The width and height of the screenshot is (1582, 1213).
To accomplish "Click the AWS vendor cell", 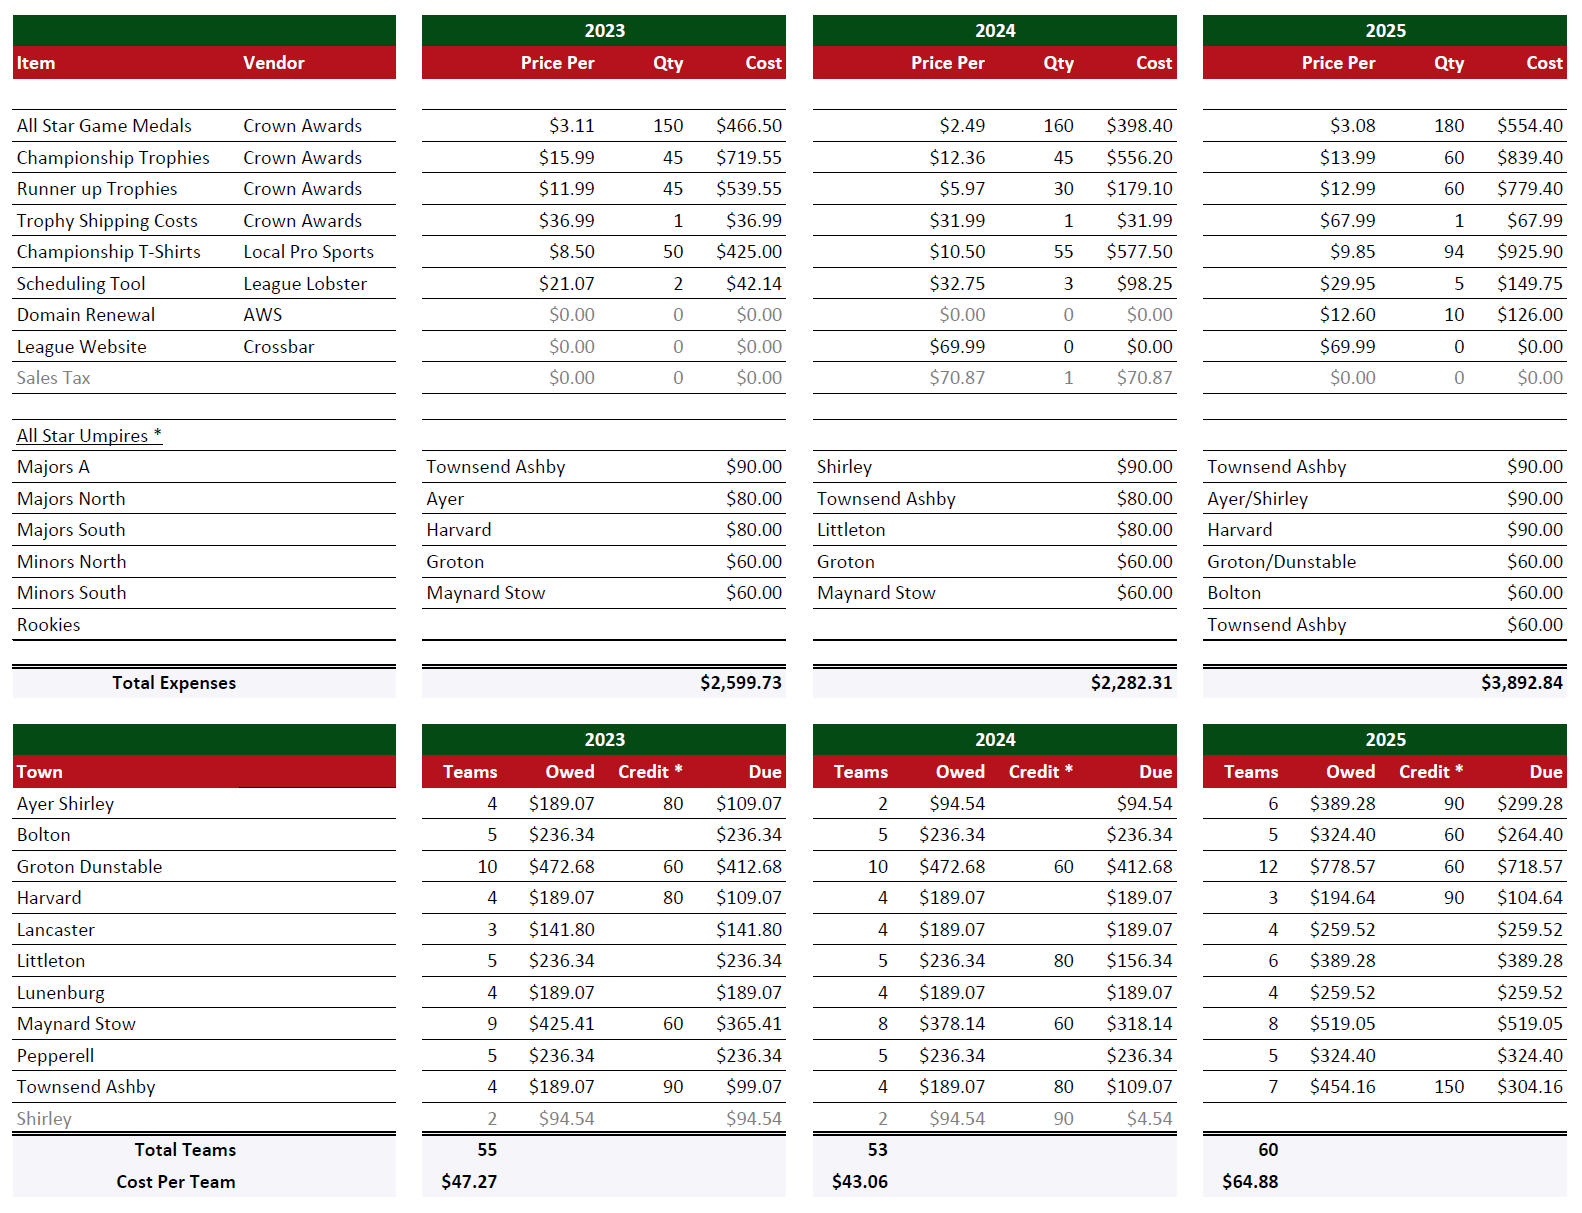I will click(263, 315).
